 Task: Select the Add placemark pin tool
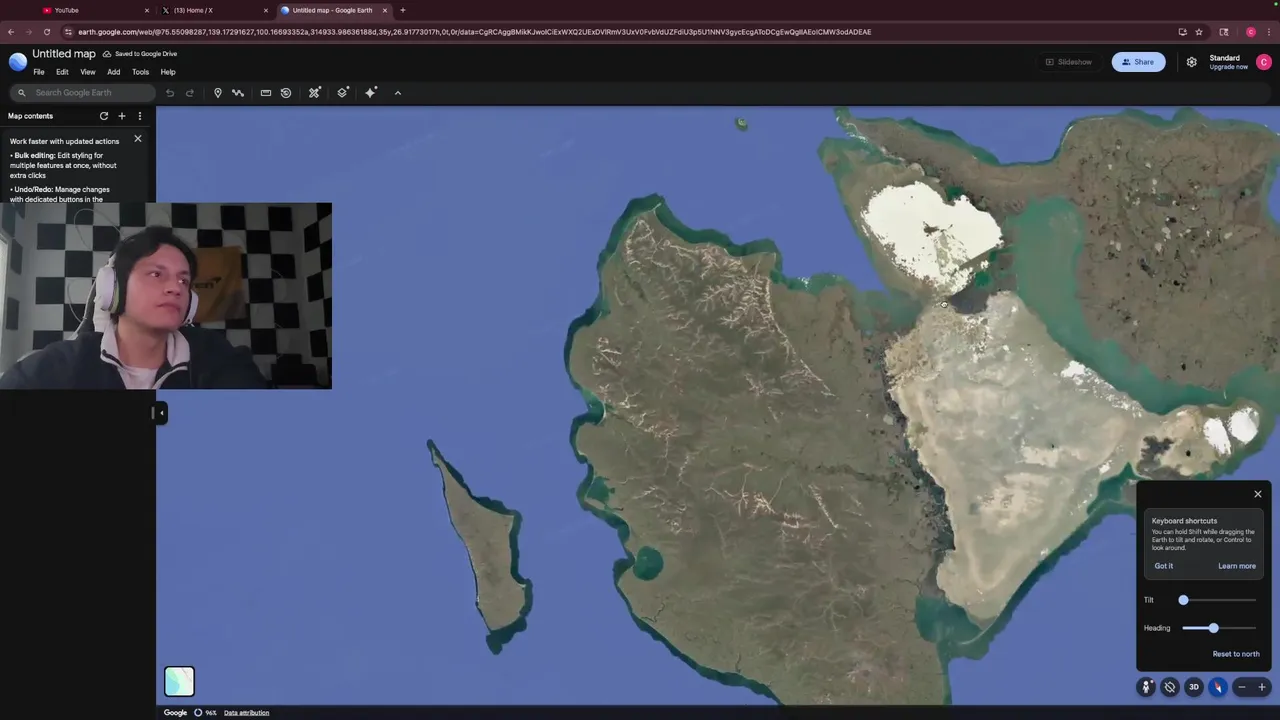(x=217, y=93)
